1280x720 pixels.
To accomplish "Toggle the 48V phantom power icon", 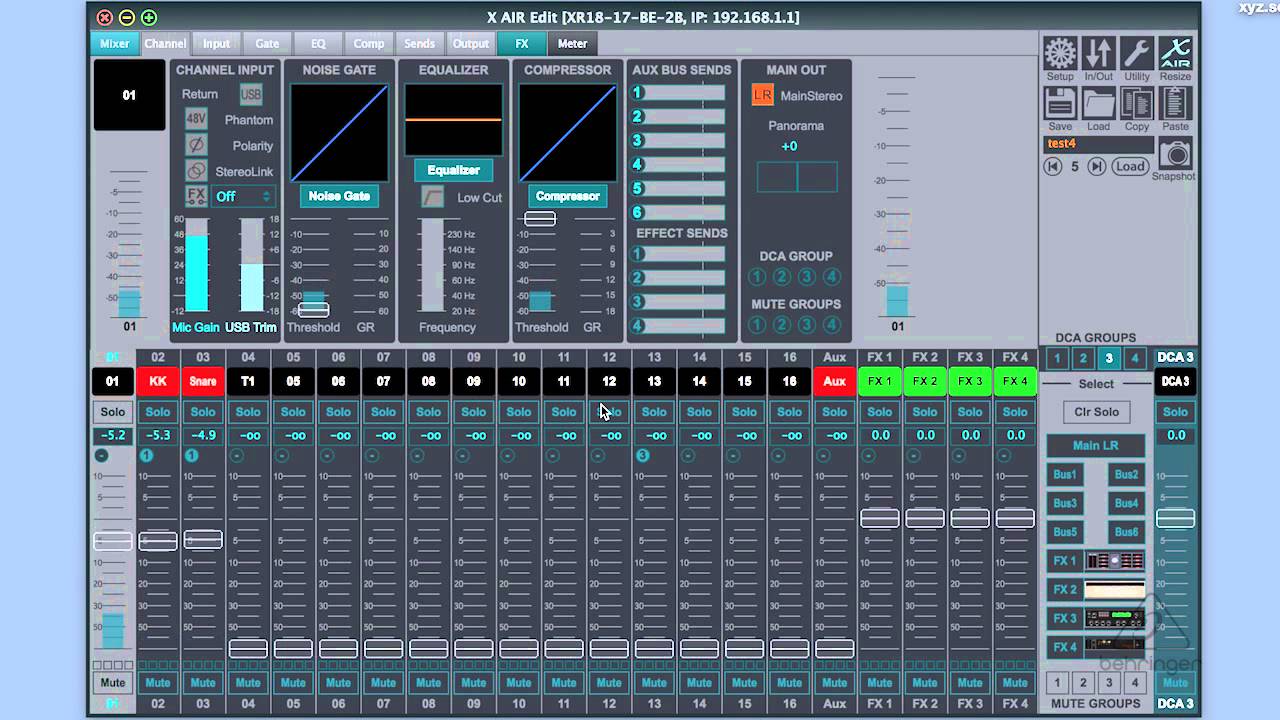I will pyautogui.click(x=196, y=119).
